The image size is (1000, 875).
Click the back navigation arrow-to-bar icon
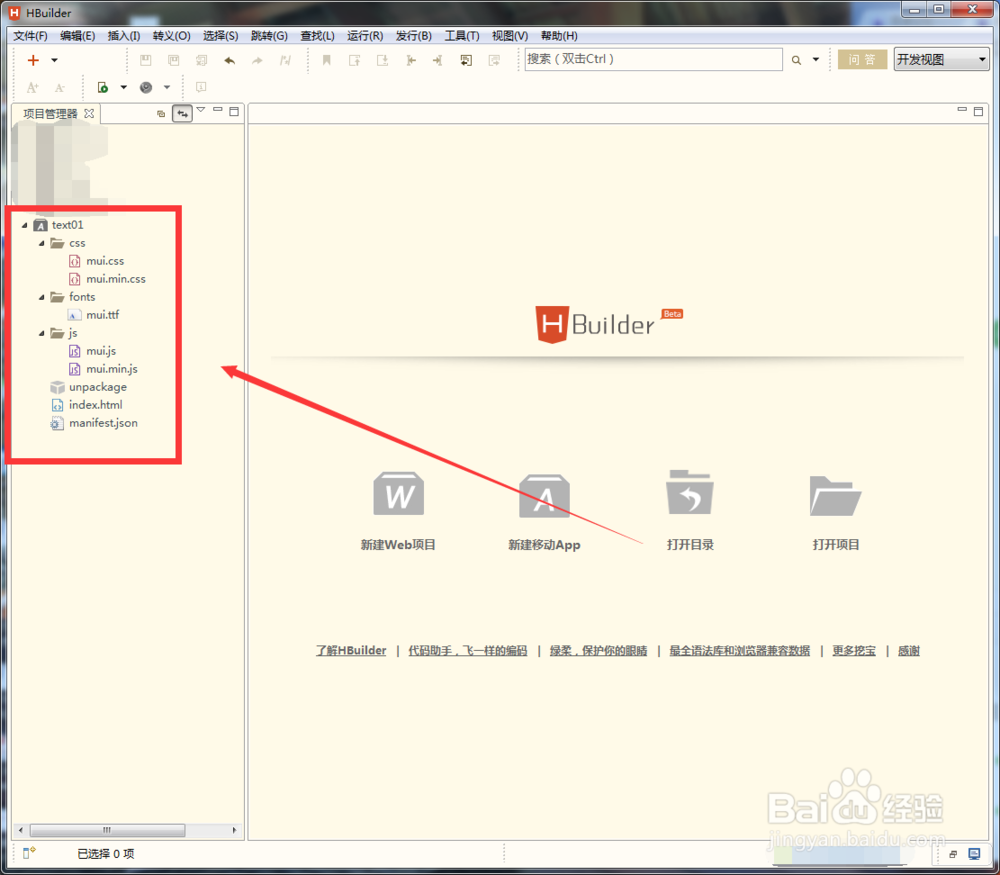411,60
